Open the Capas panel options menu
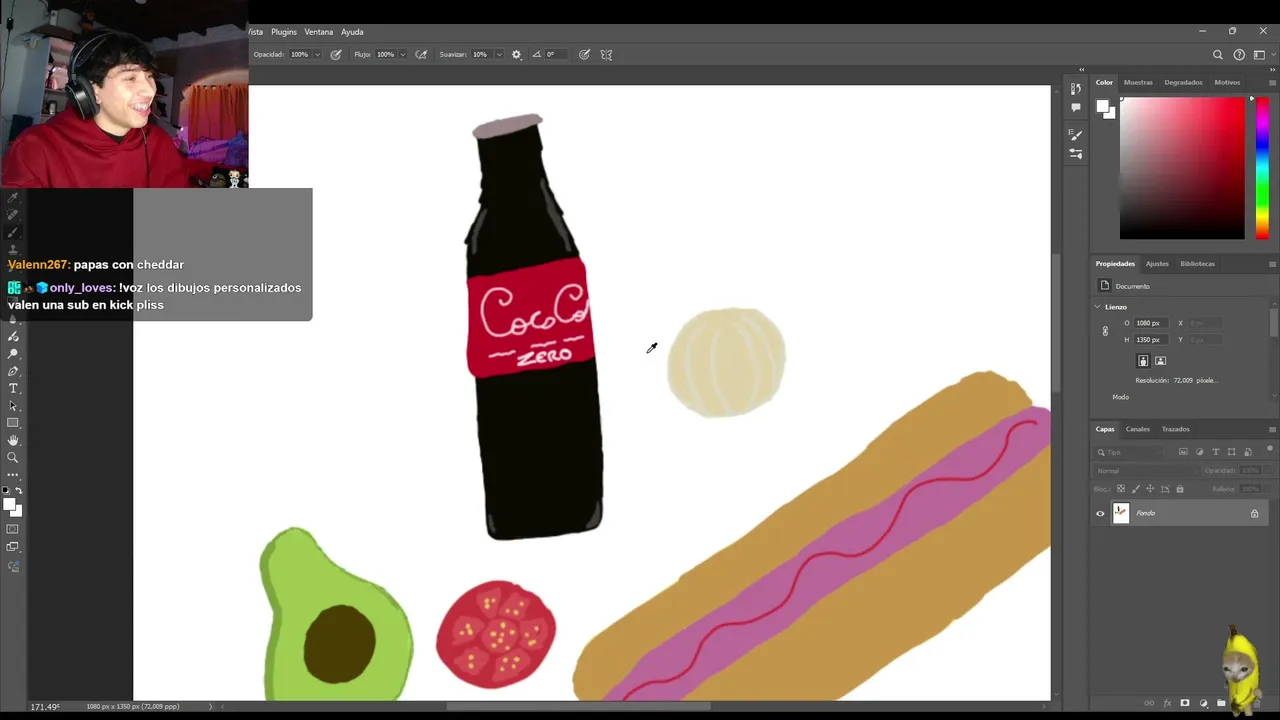This screenshot has height=720, width=1280. pos(1272,430)
